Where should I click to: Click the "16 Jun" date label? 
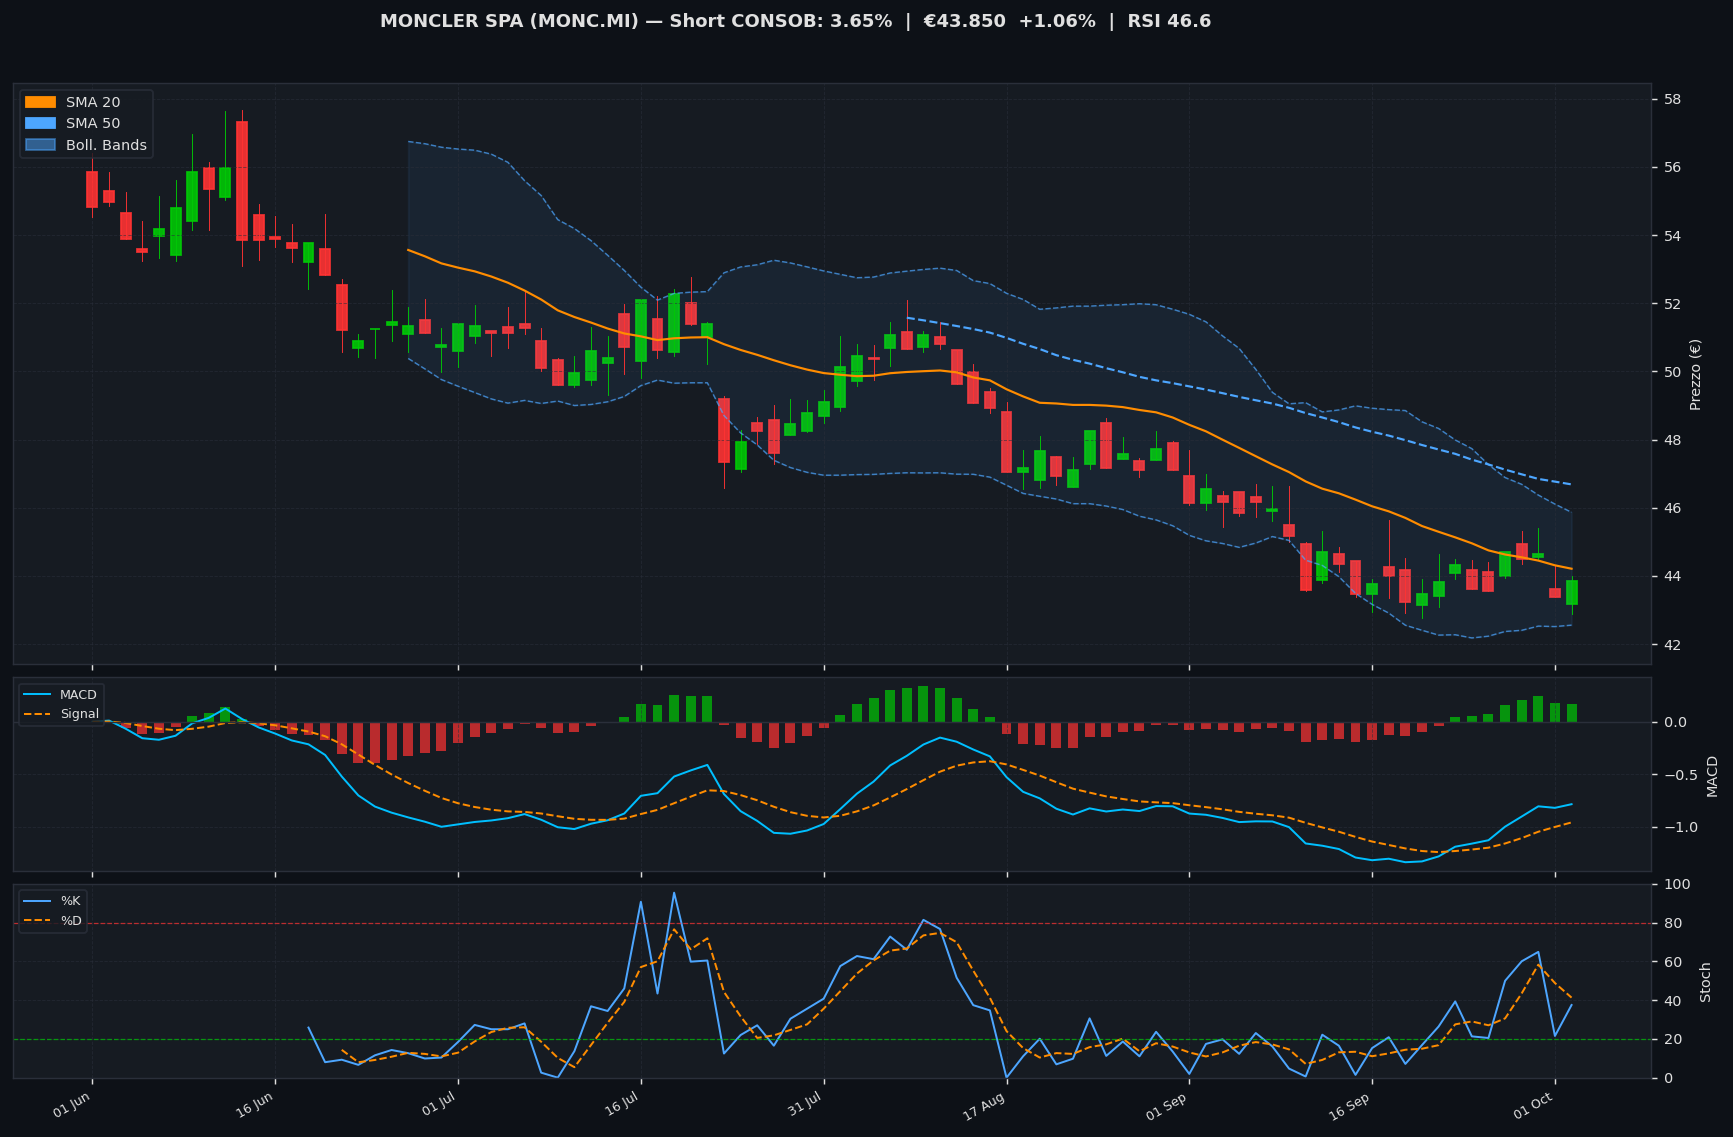point(254,1106)
